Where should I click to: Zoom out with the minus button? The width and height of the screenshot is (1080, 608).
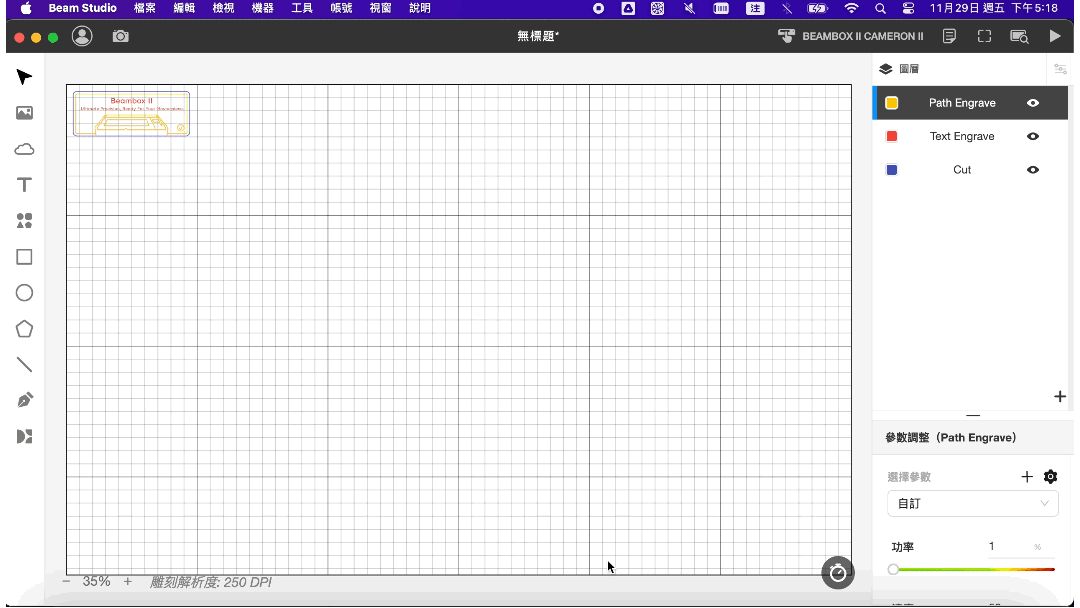pos(66,582)
